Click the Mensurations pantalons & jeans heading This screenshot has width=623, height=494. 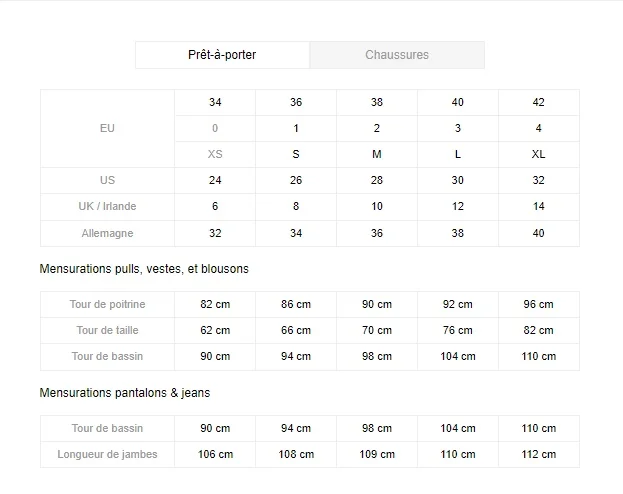[x=125, y=393]
